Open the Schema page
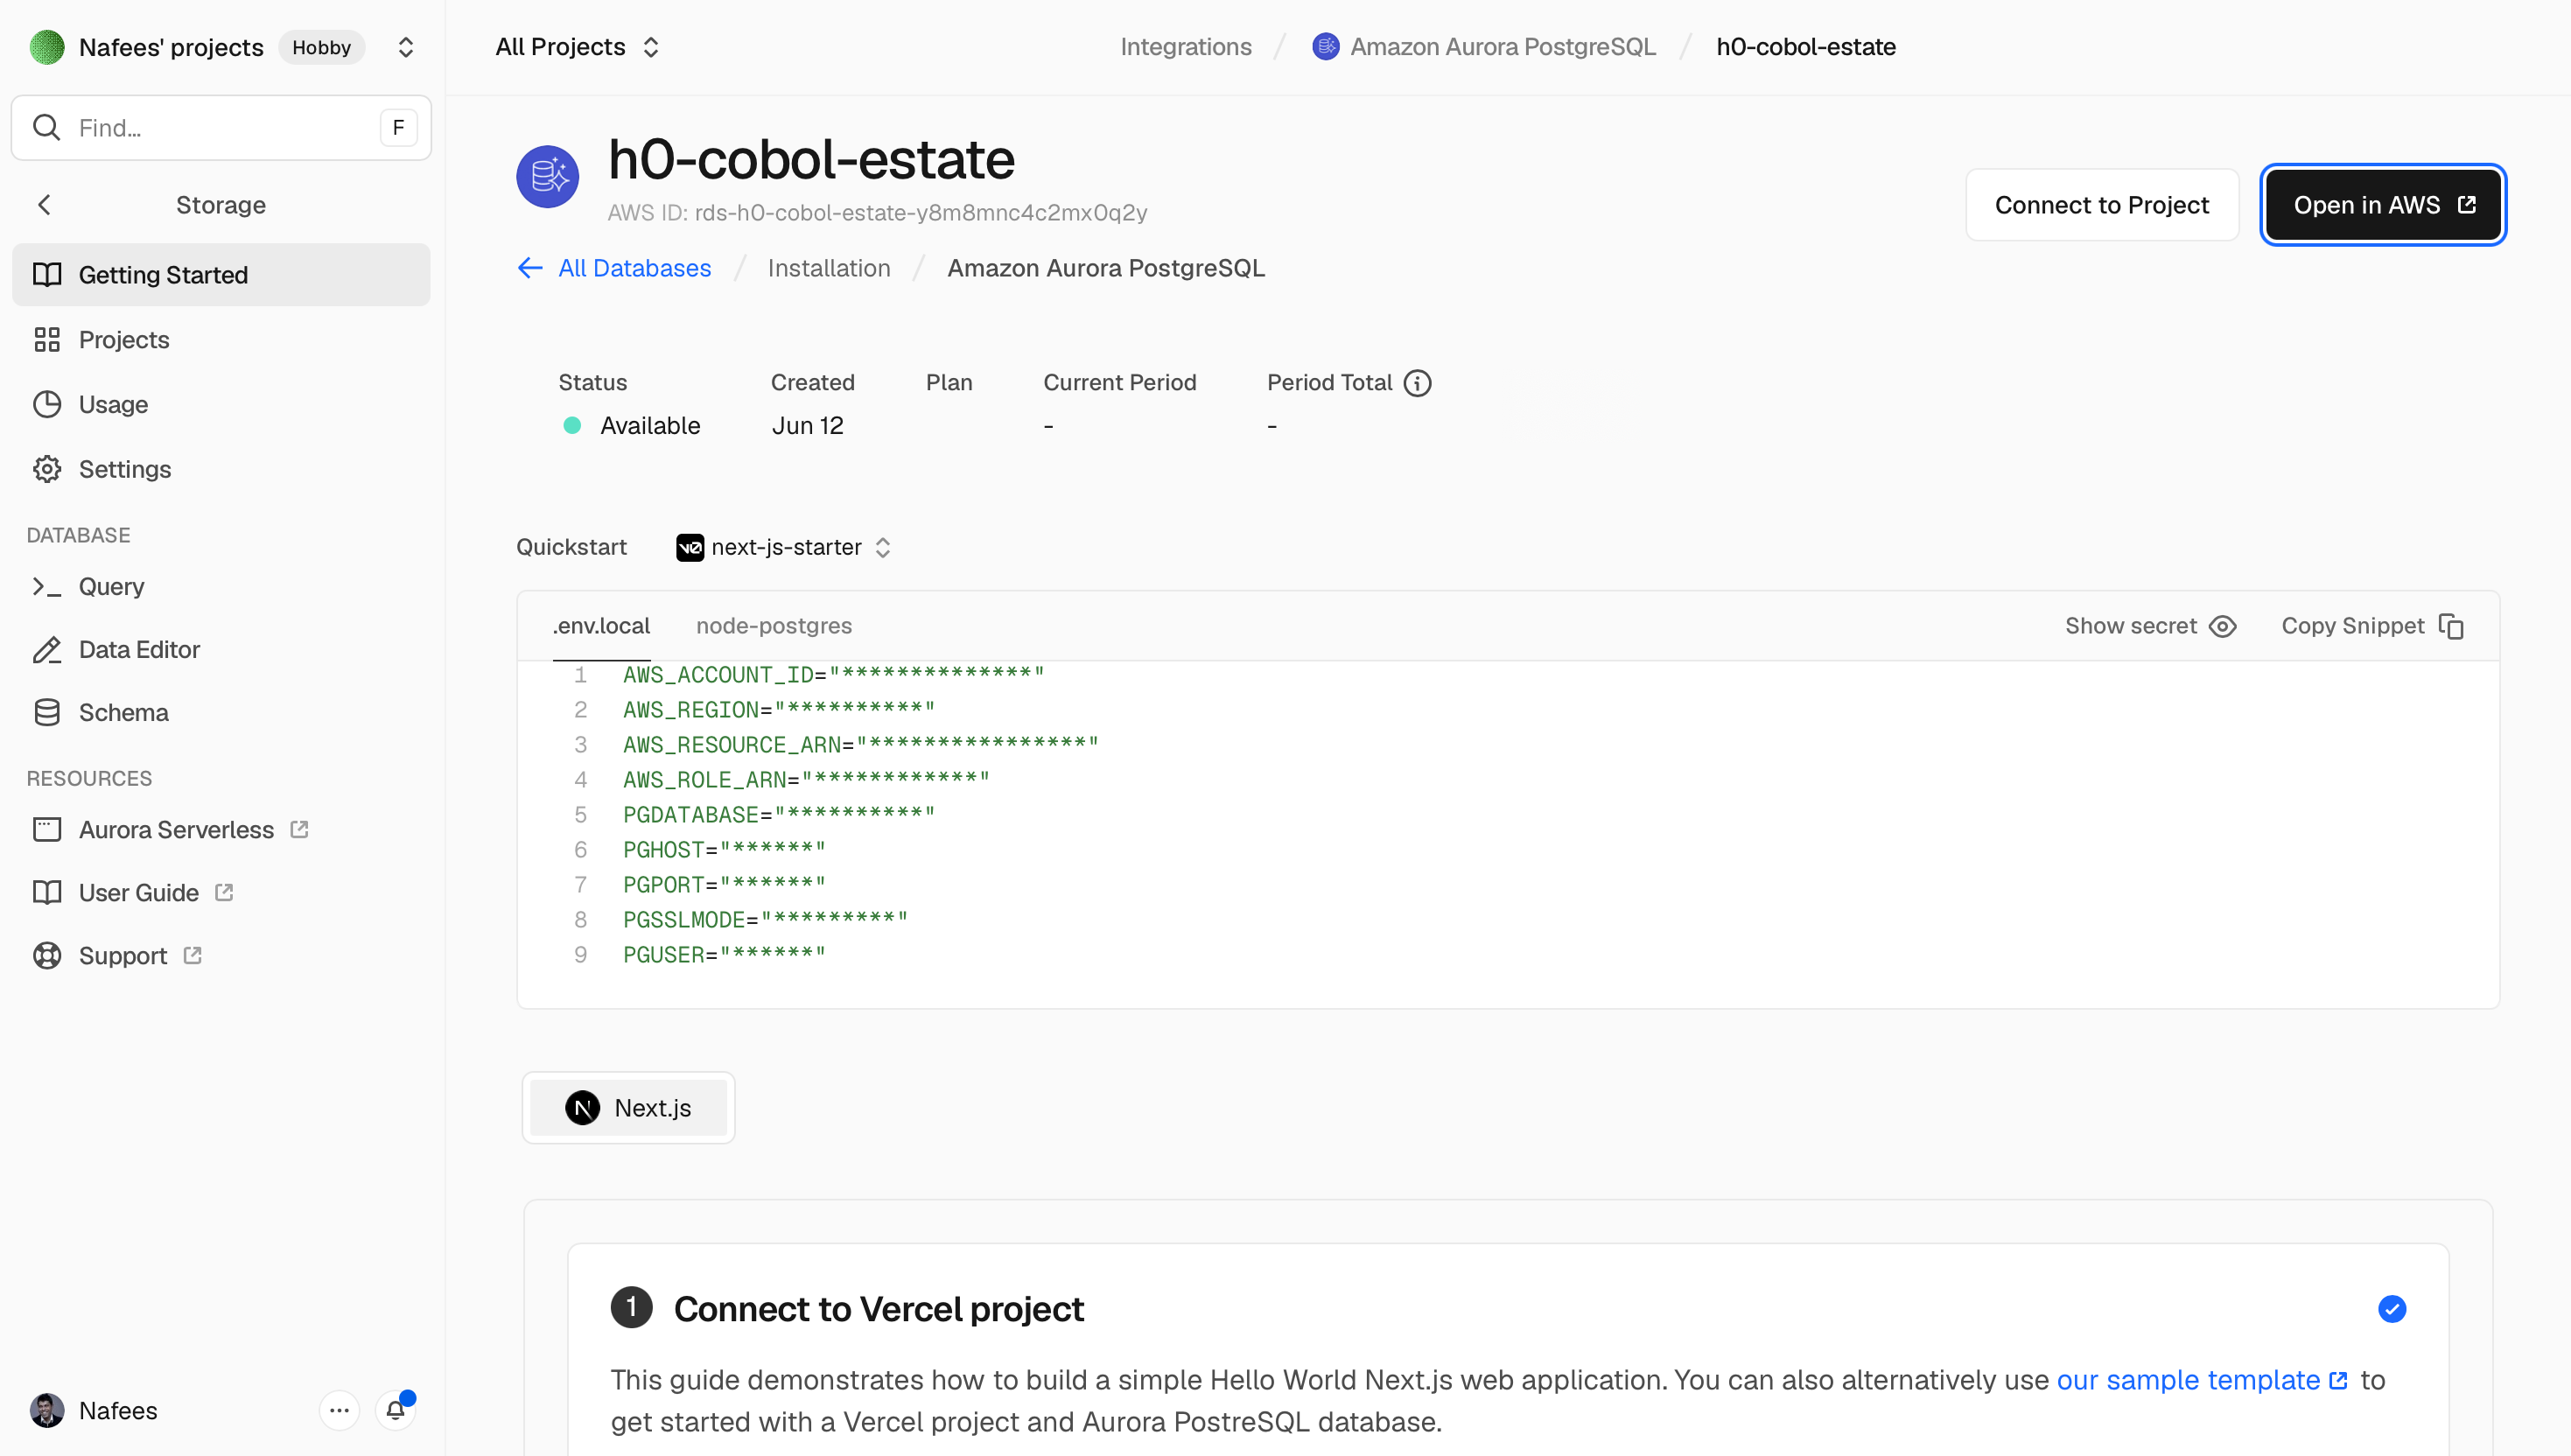The width and height of the screenshot is (2571, 1456). coord(221,712)
